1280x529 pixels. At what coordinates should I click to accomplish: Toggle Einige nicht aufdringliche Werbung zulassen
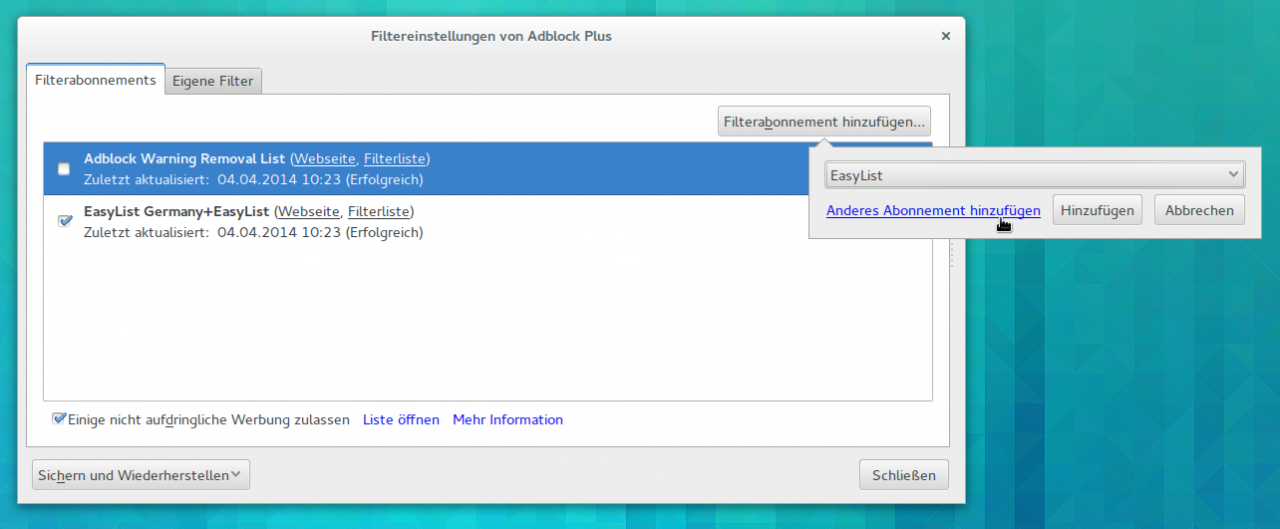tap(60, 419)
